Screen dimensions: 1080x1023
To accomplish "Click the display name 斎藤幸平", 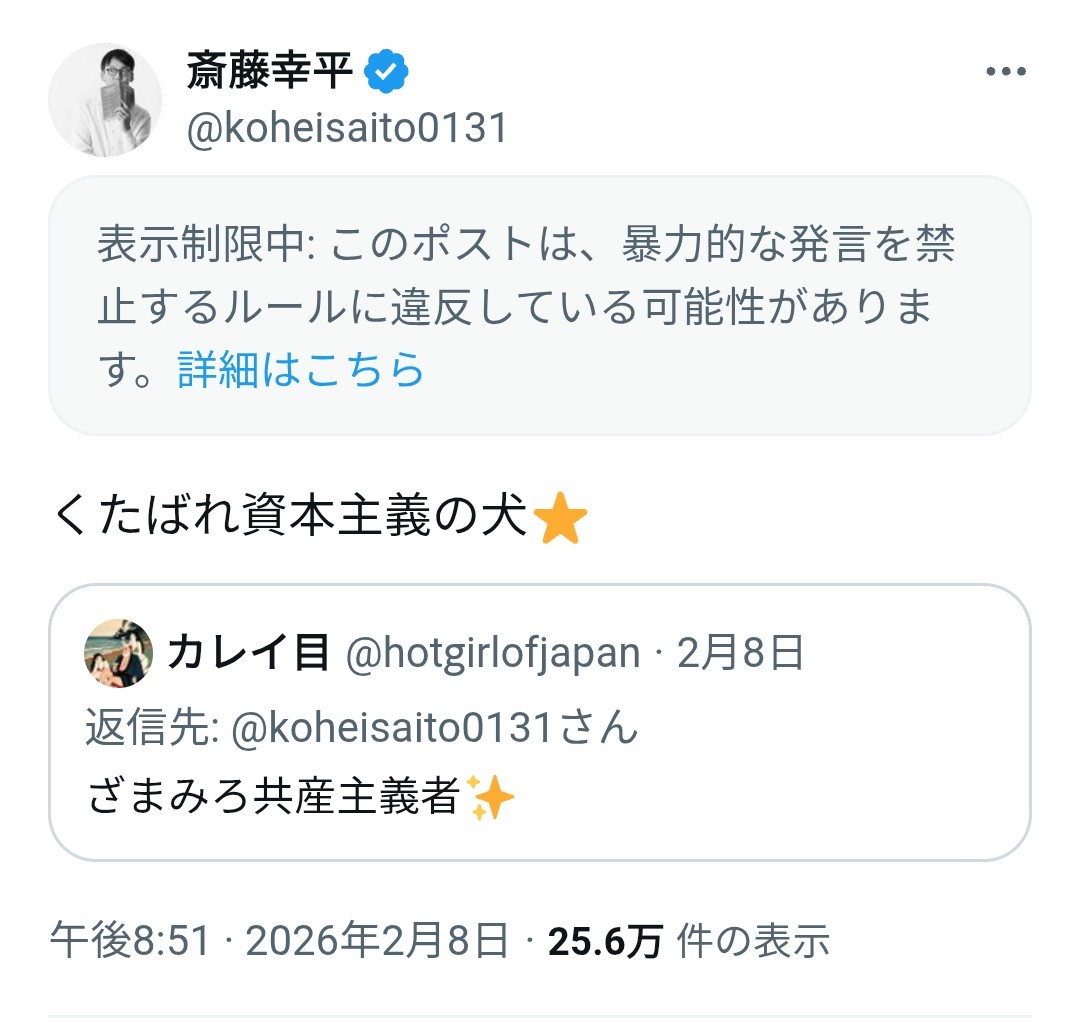I will (270, 72).
